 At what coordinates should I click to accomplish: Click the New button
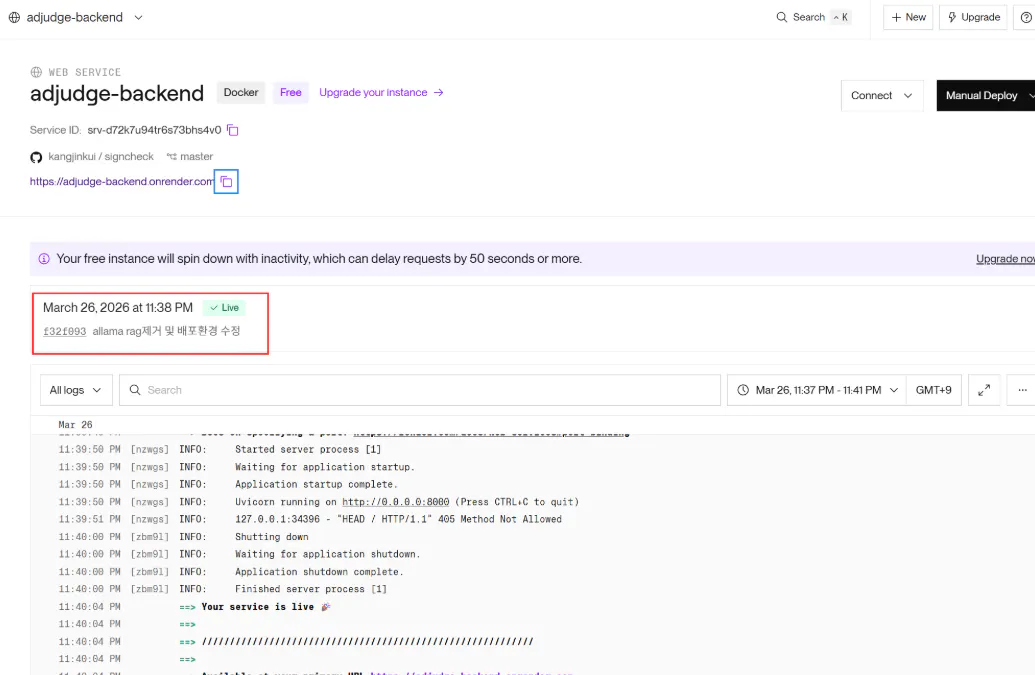908,17
